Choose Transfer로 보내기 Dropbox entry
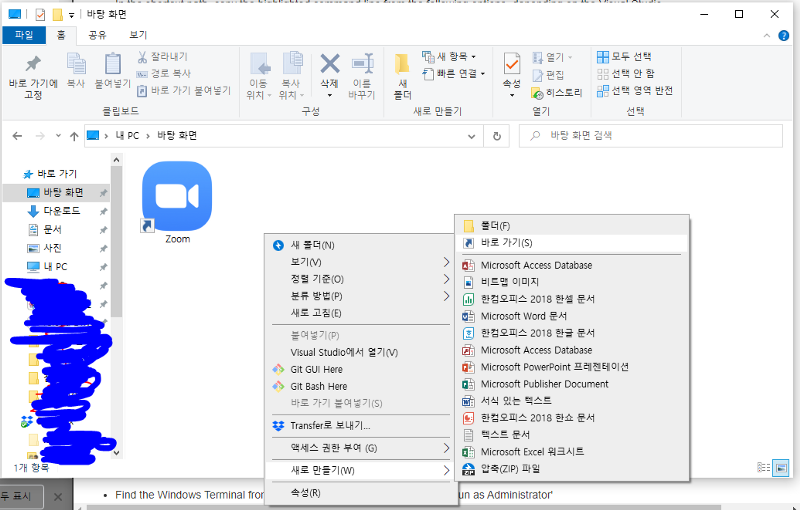This screenshot has height=510, width=800. [x=360, y=425]
